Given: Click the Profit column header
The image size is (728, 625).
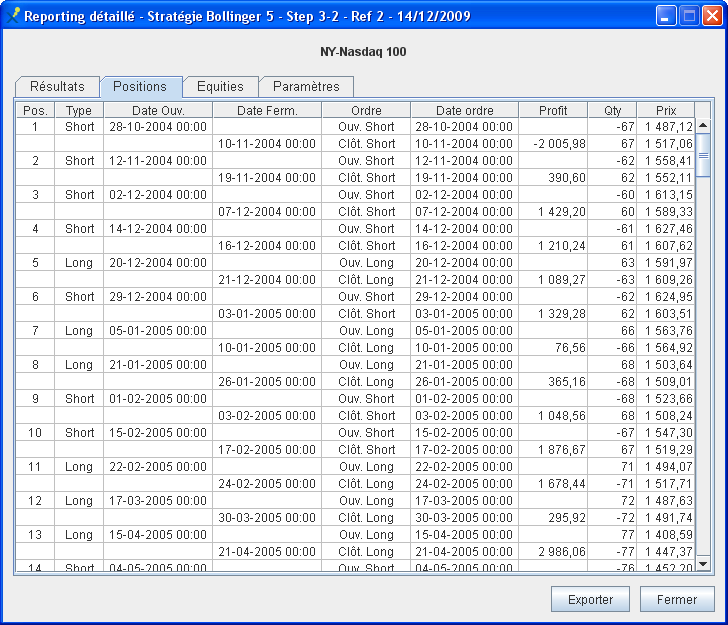Looking at the screenshot, I should click(553, 110).
